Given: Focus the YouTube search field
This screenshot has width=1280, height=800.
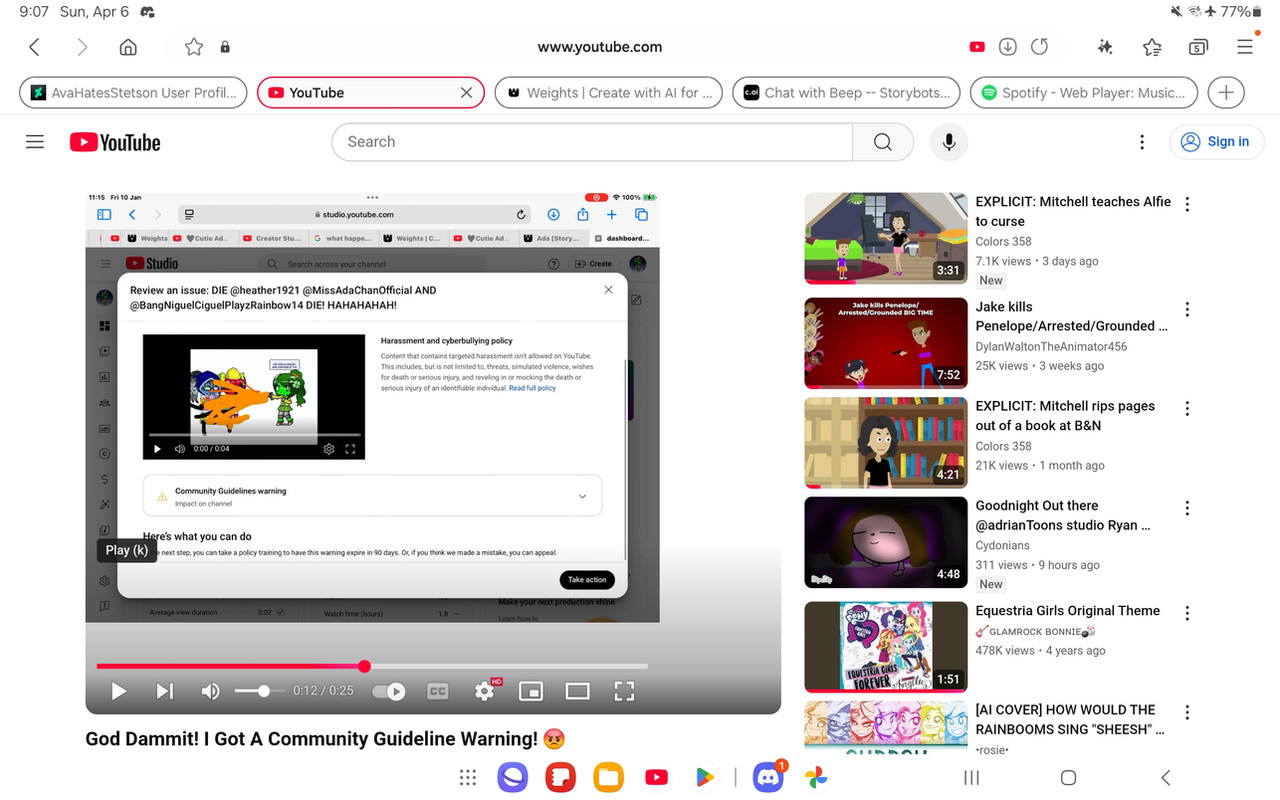Looking at the screenshot, I should pyautogui.click(x=592, y=142).
